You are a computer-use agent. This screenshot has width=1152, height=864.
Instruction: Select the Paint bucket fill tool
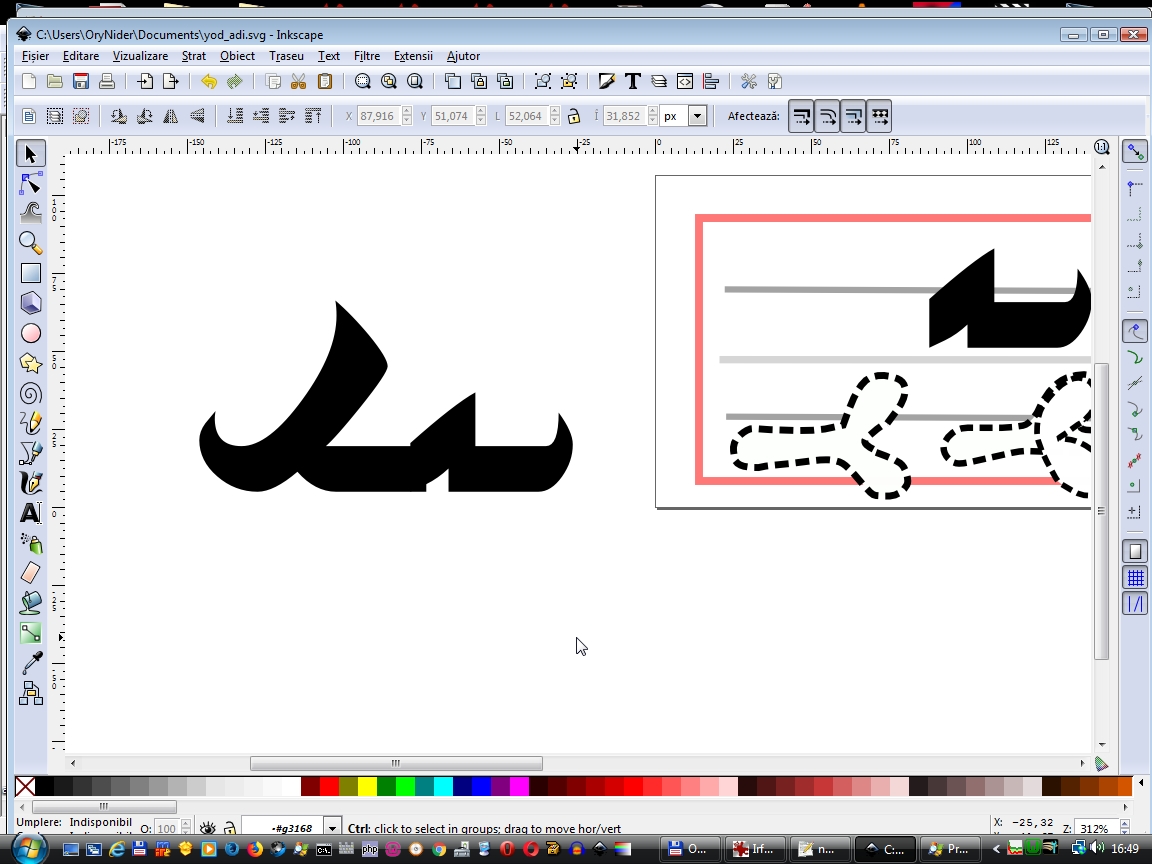(x=31, y=602)
